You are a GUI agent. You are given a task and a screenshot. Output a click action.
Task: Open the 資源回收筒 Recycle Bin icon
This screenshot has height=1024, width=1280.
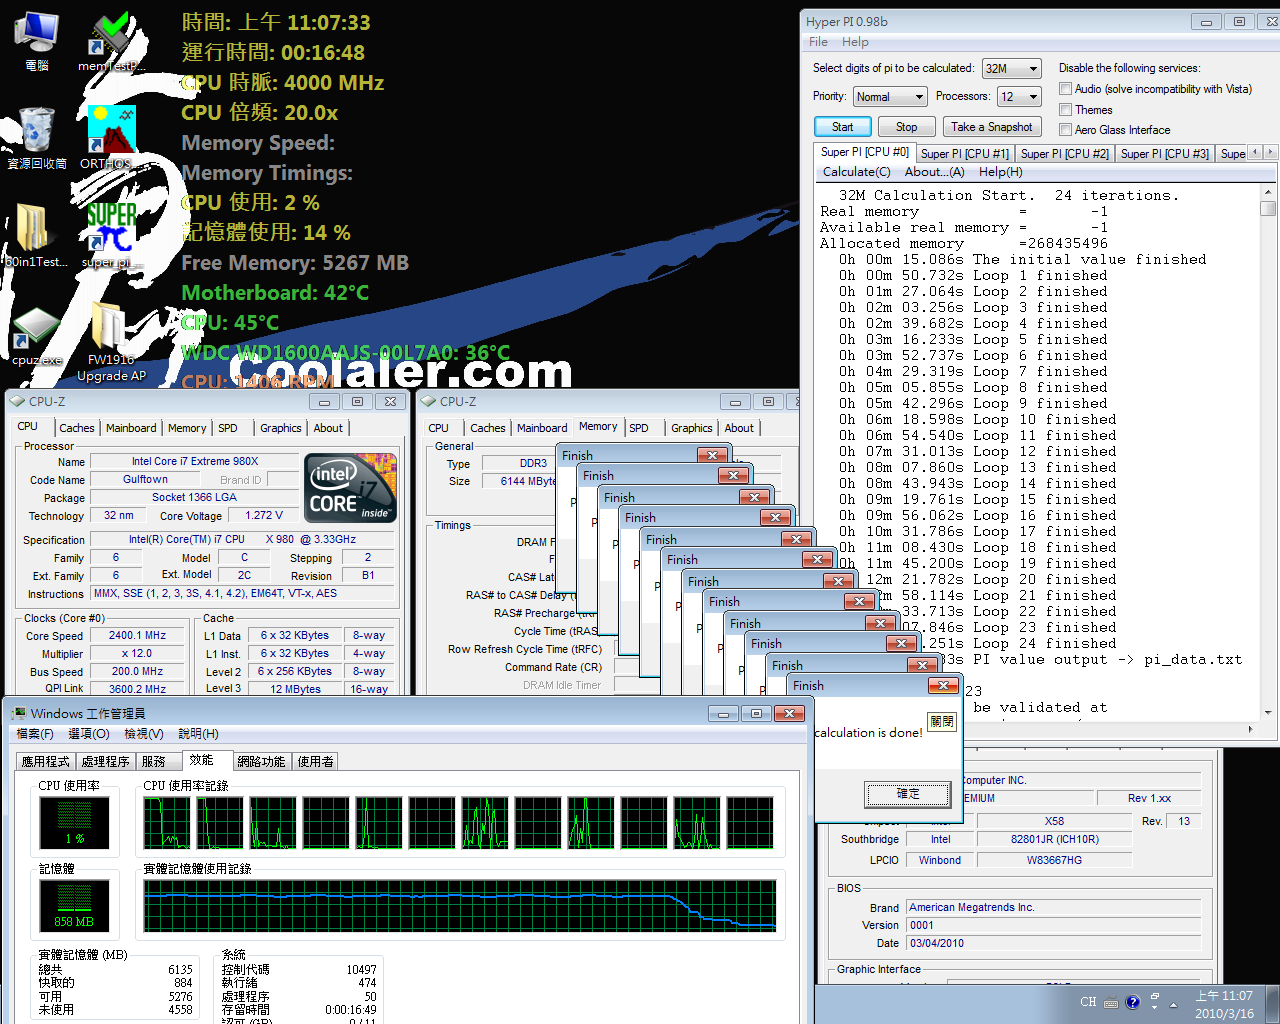[37, 138]
